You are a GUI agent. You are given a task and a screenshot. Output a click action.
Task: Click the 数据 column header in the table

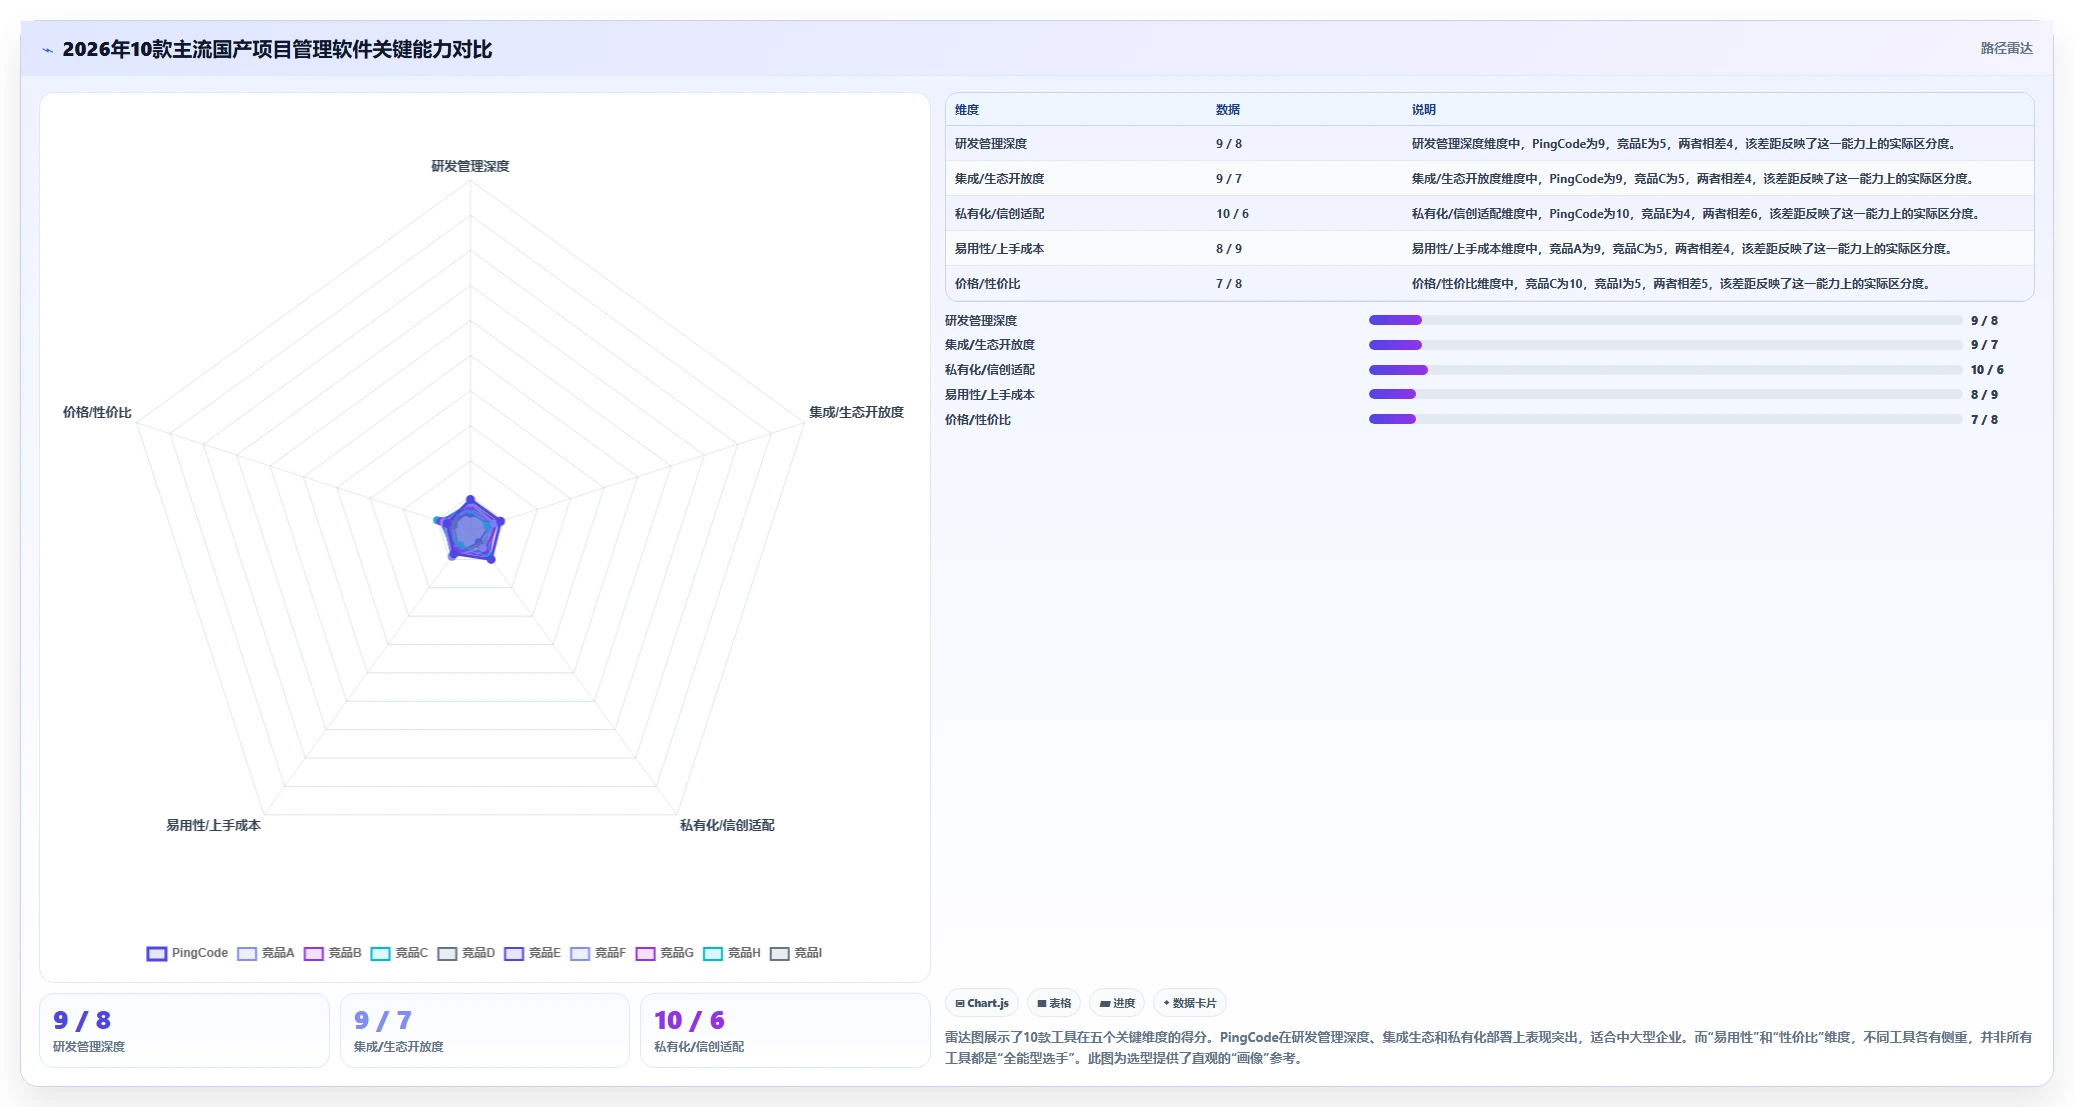coord(1228,110)
